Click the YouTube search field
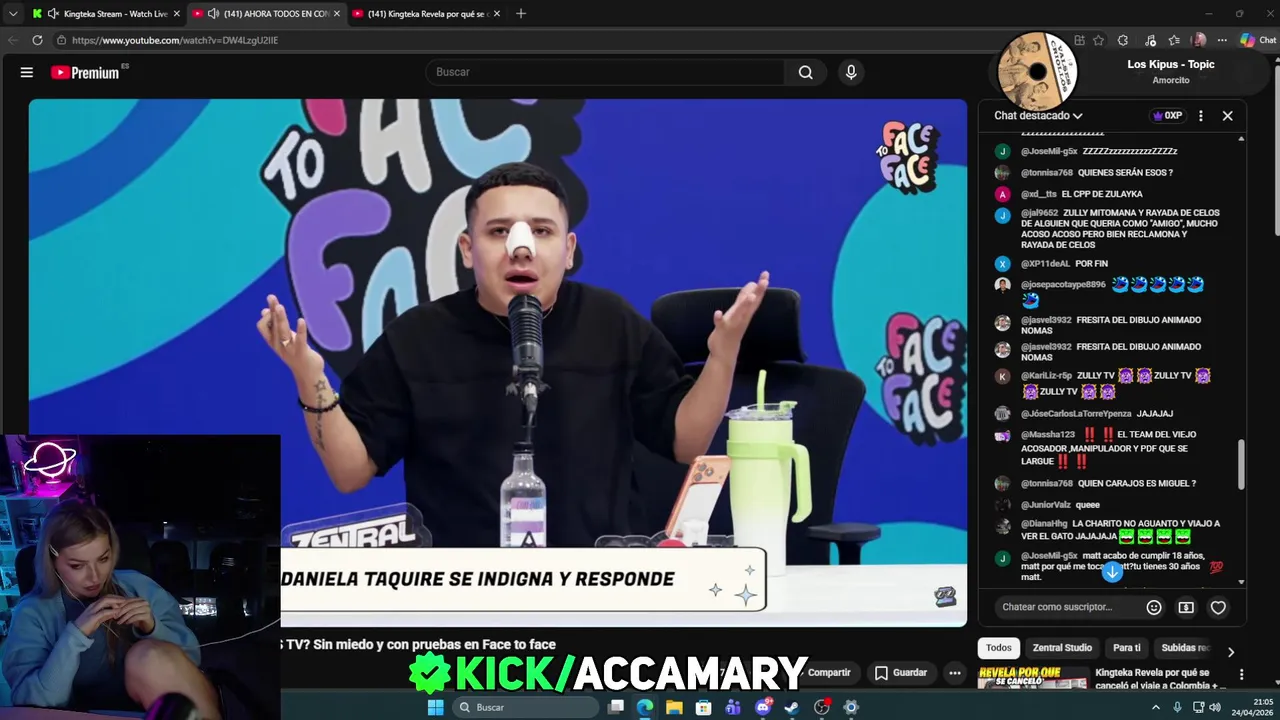The image size is (1280, 720). coord(606,72)
